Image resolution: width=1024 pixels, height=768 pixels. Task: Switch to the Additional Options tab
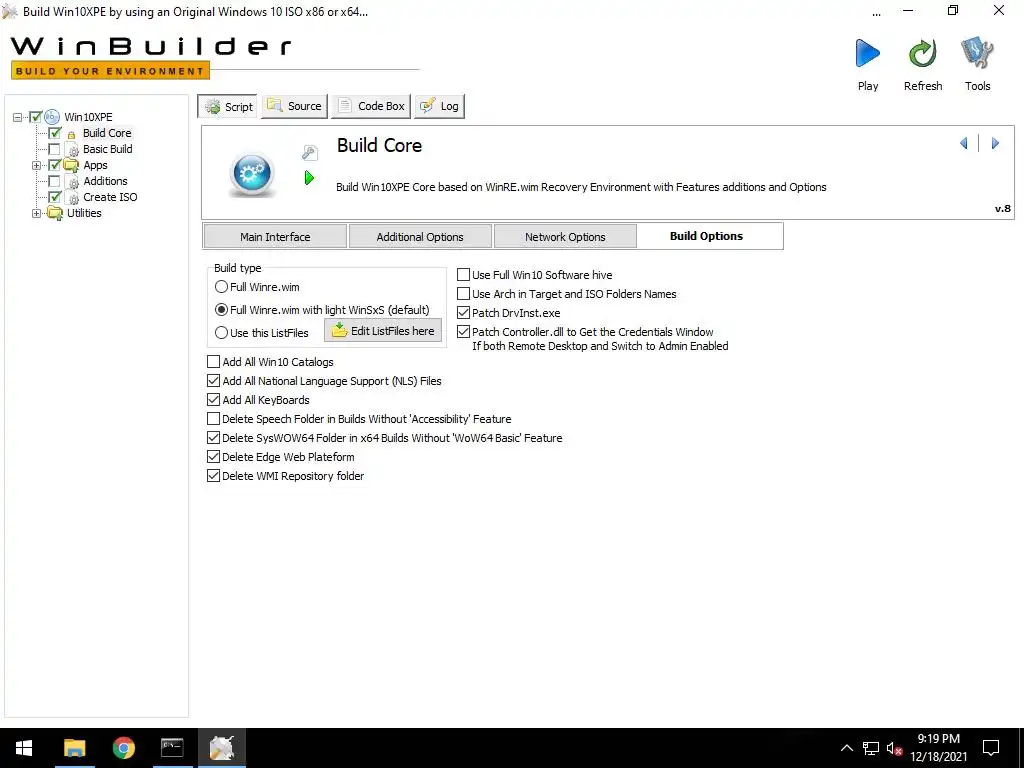click(x=420, y=237)
